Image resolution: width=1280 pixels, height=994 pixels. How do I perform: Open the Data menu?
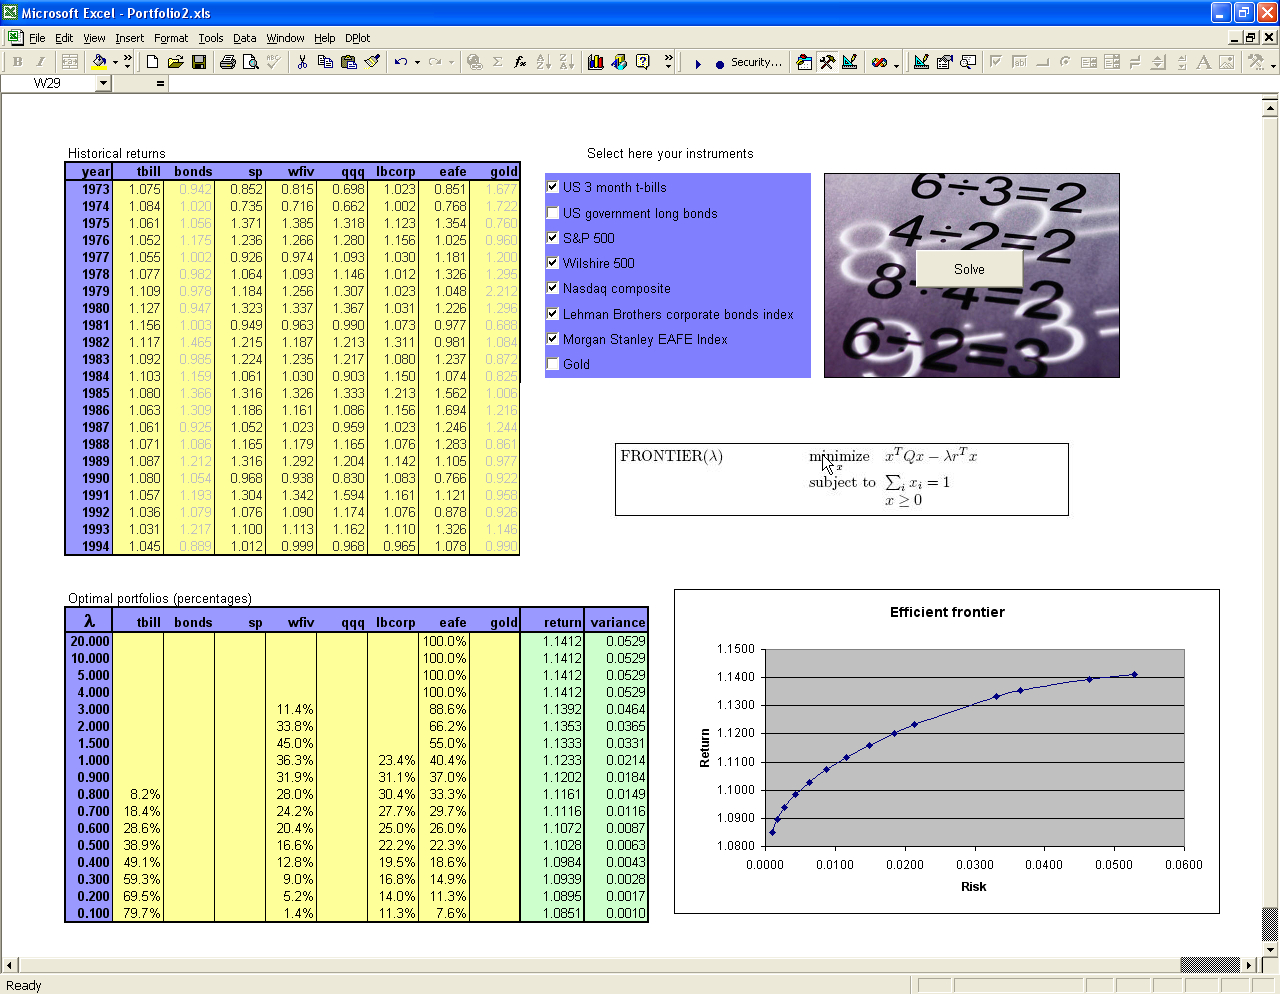(244, 38)
